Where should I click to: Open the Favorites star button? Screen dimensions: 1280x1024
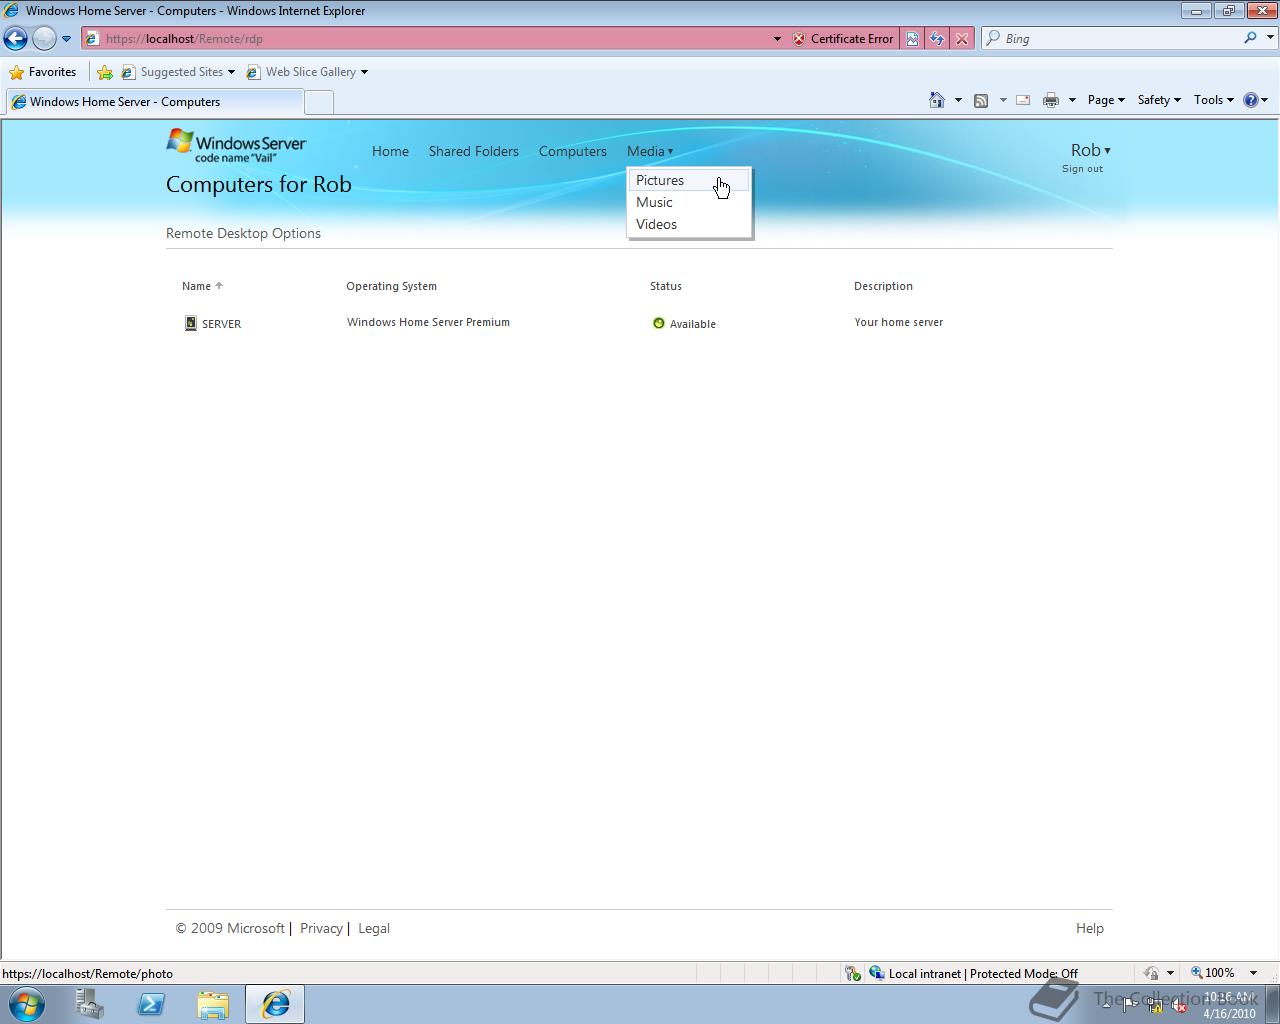(42, 72)
